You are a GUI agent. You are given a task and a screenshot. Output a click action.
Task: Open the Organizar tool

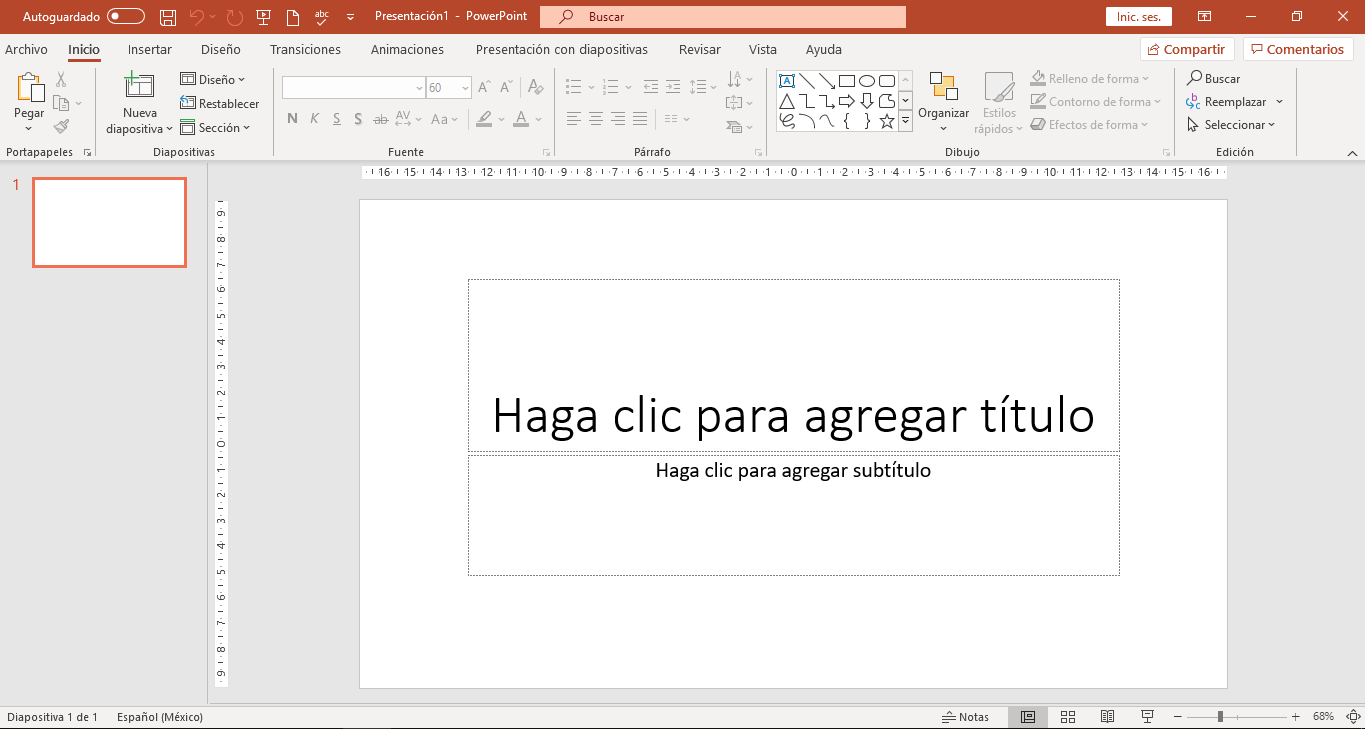point(943,102)
